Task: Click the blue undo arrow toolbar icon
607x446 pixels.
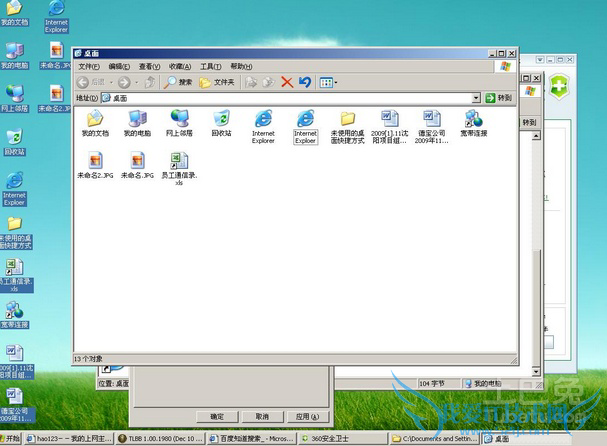Action: tap(305, 82)
